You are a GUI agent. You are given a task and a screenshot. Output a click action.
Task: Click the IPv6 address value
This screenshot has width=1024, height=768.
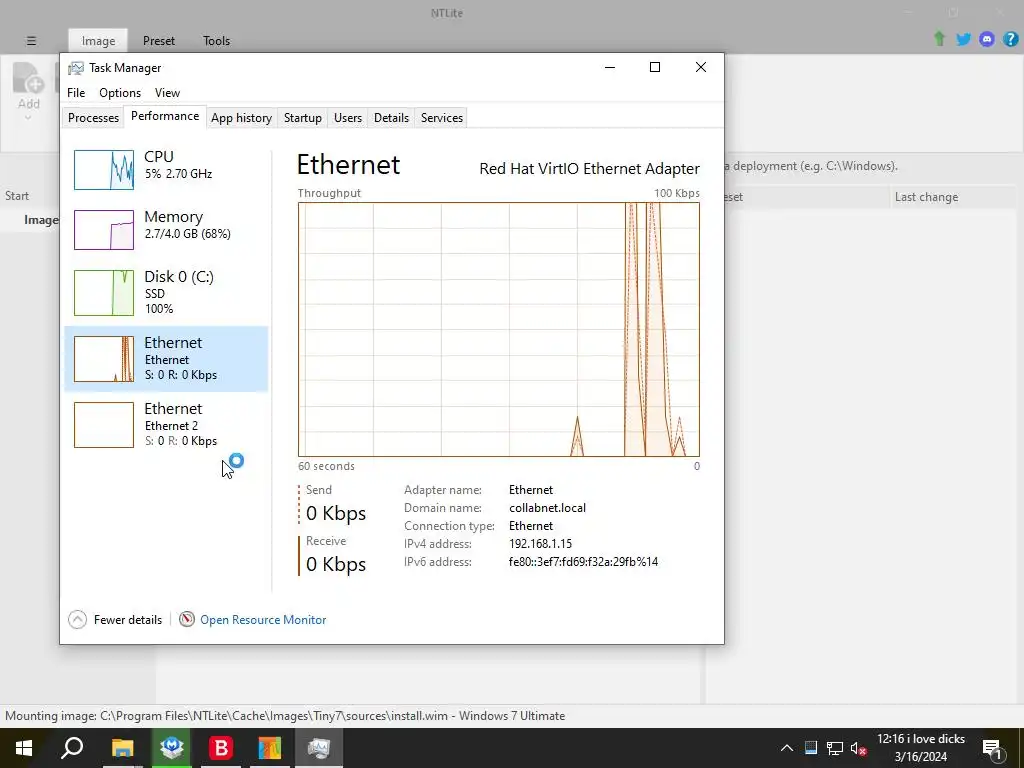(583, 562)
